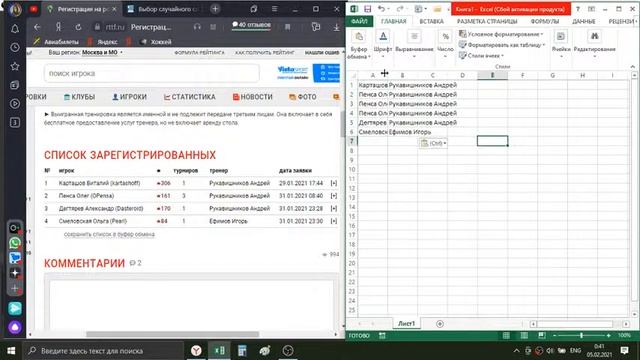Reload the rttf.ru page
Screen dimensions: 640x360
pyautogui.click(x=78, y=27)
